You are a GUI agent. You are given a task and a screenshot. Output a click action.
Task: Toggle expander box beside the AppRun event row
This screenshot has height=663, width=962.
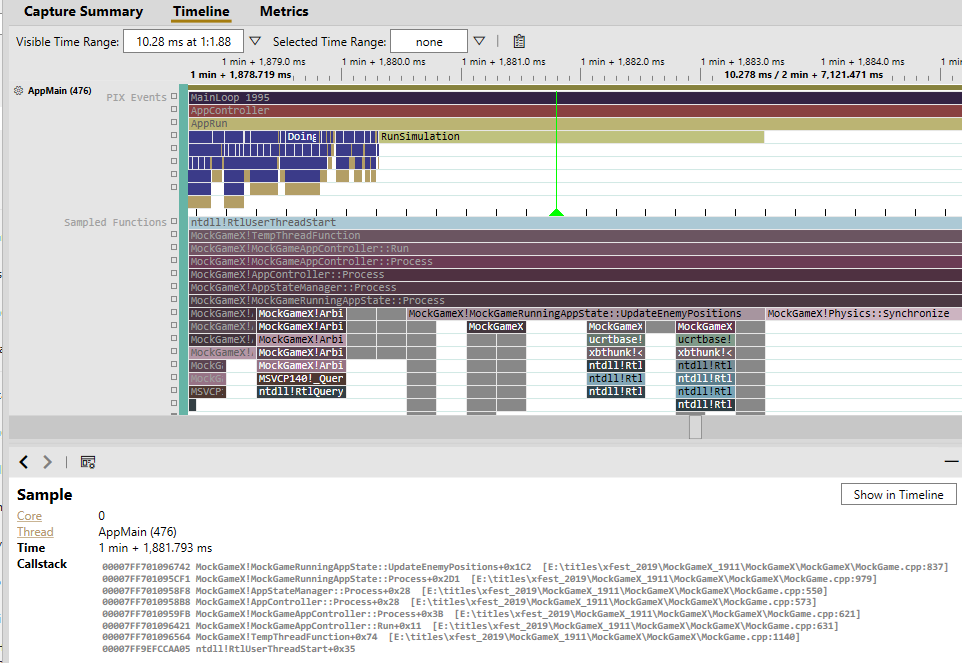174,123
